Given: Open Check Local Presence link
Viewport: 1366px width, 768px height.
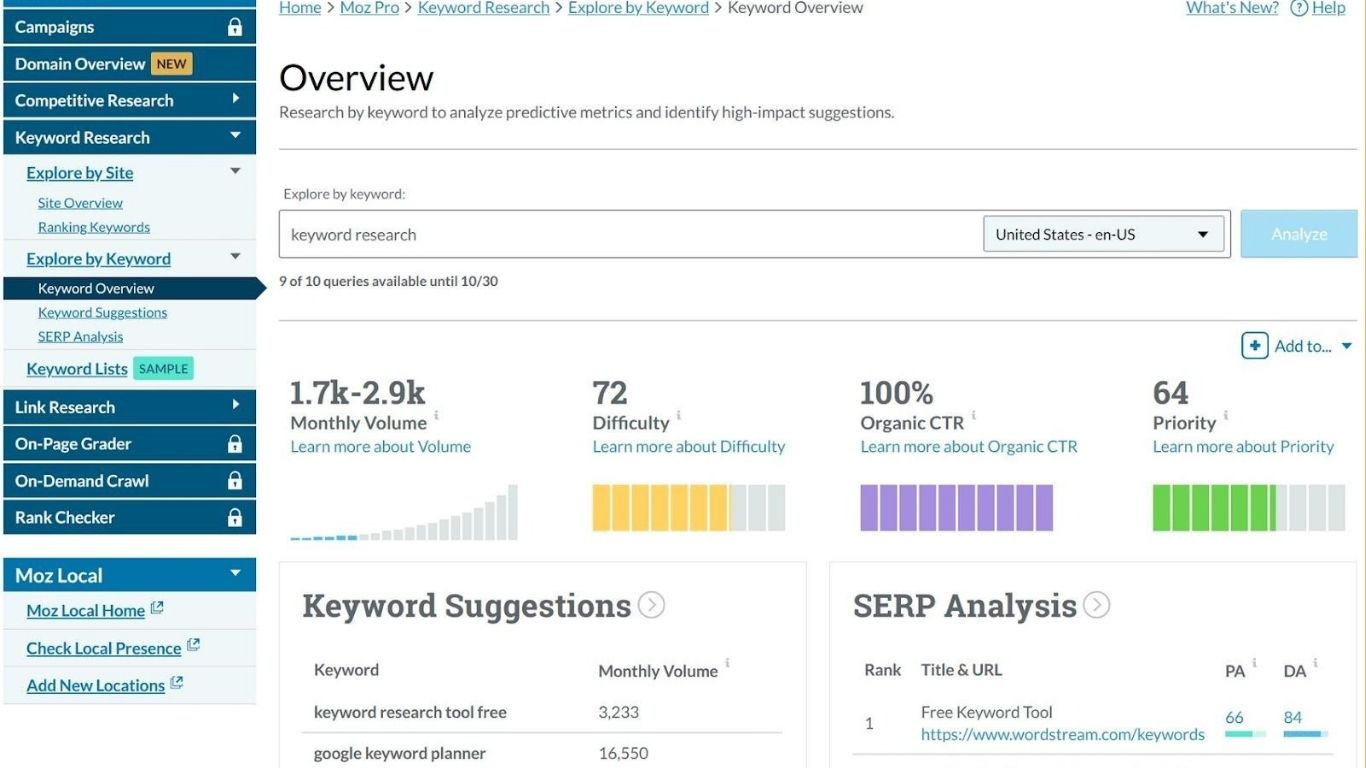Looking at the screenshot, I should click(104, 649).
